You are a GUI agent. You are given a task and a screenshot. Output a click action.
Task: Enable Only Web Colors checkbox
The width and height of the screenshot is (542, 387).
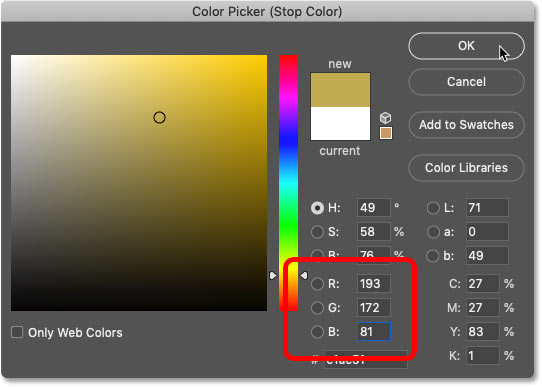(x=17, y=332)
